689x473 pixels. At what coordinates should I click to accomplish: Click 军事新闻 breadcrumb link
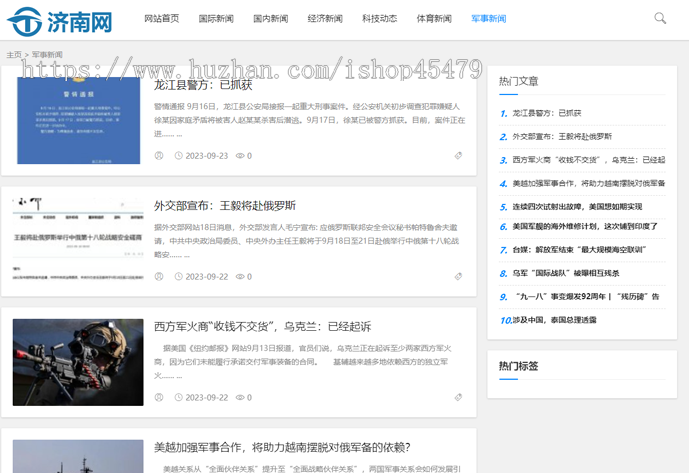pyautogui.click(x=47, y=55)
